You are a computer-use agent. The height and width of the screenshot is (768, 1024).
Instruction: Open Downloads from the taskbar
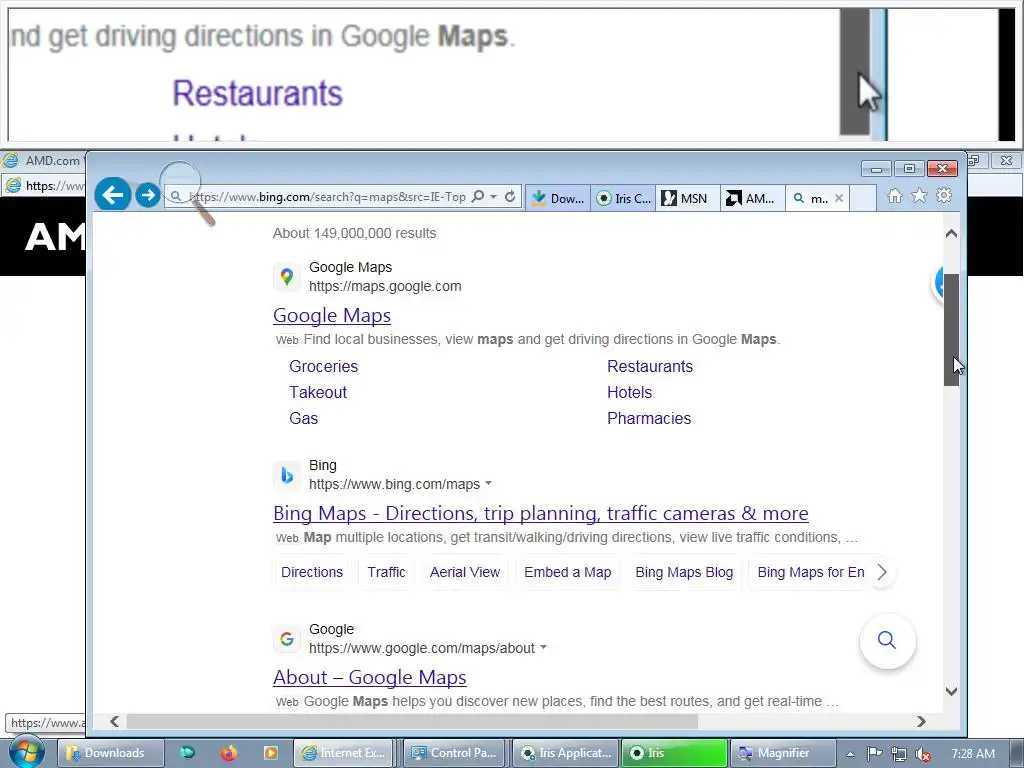(110, 753)
